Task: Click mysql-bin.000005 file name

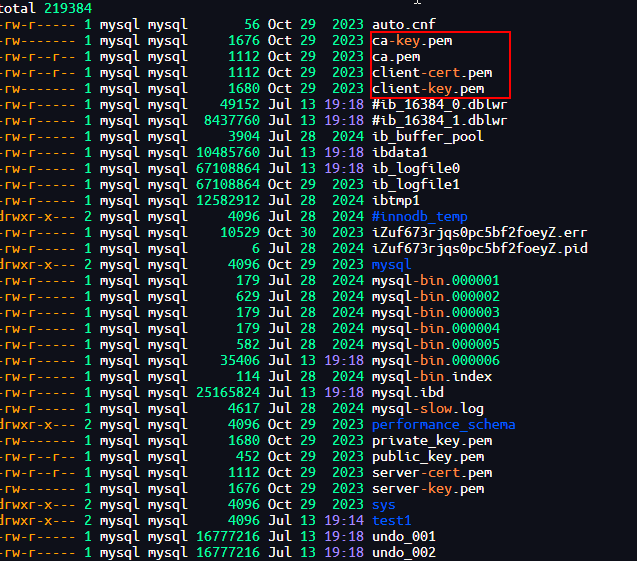Action: tap(436, 345)
